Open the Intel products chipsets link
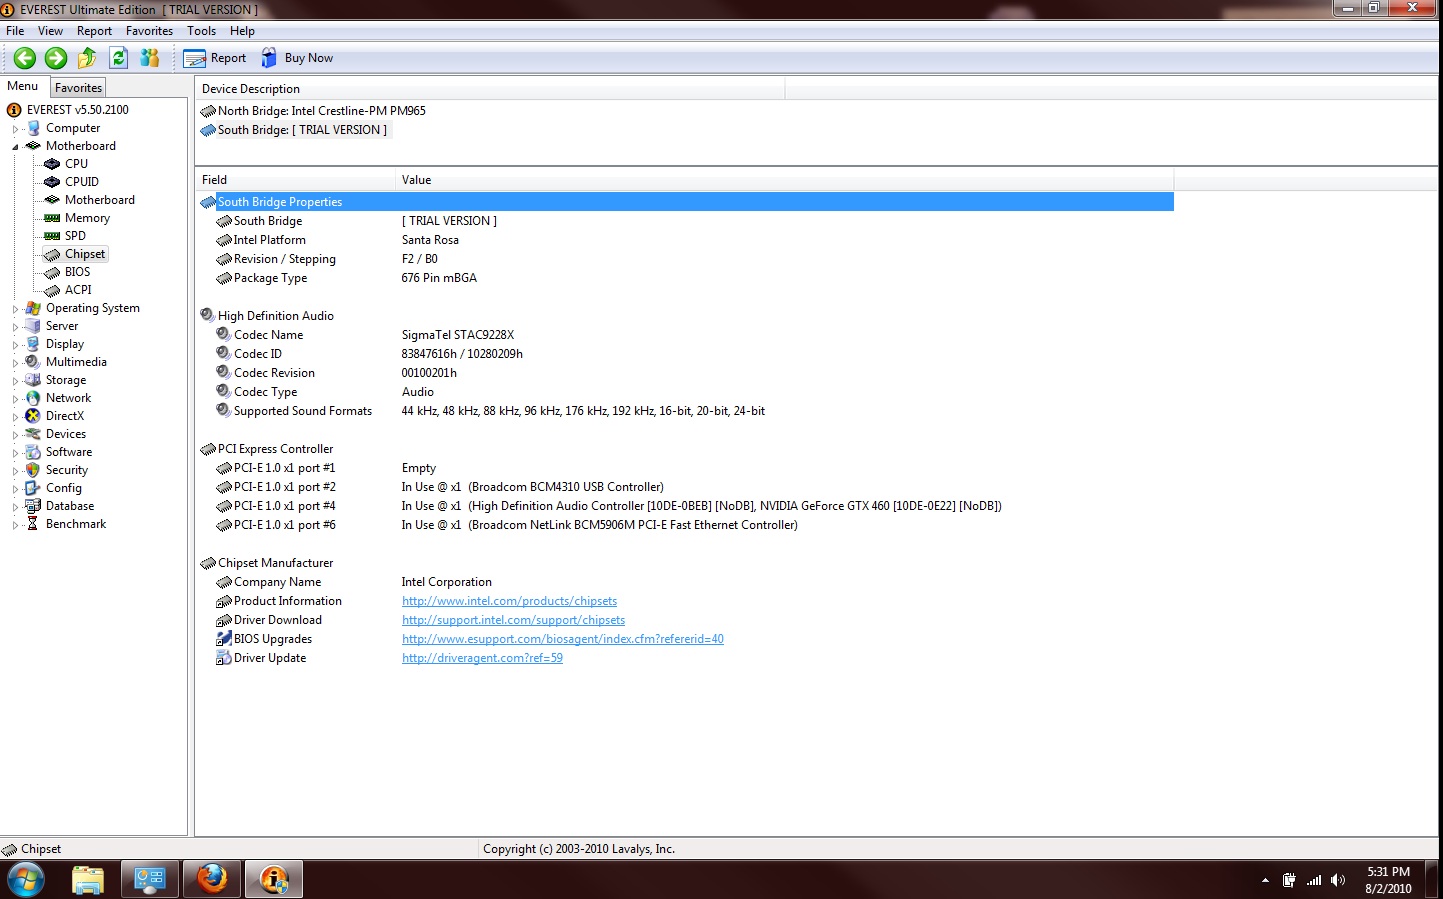Screen dimensions: 1443x899 pyautogui.click(x=509, y=601)
